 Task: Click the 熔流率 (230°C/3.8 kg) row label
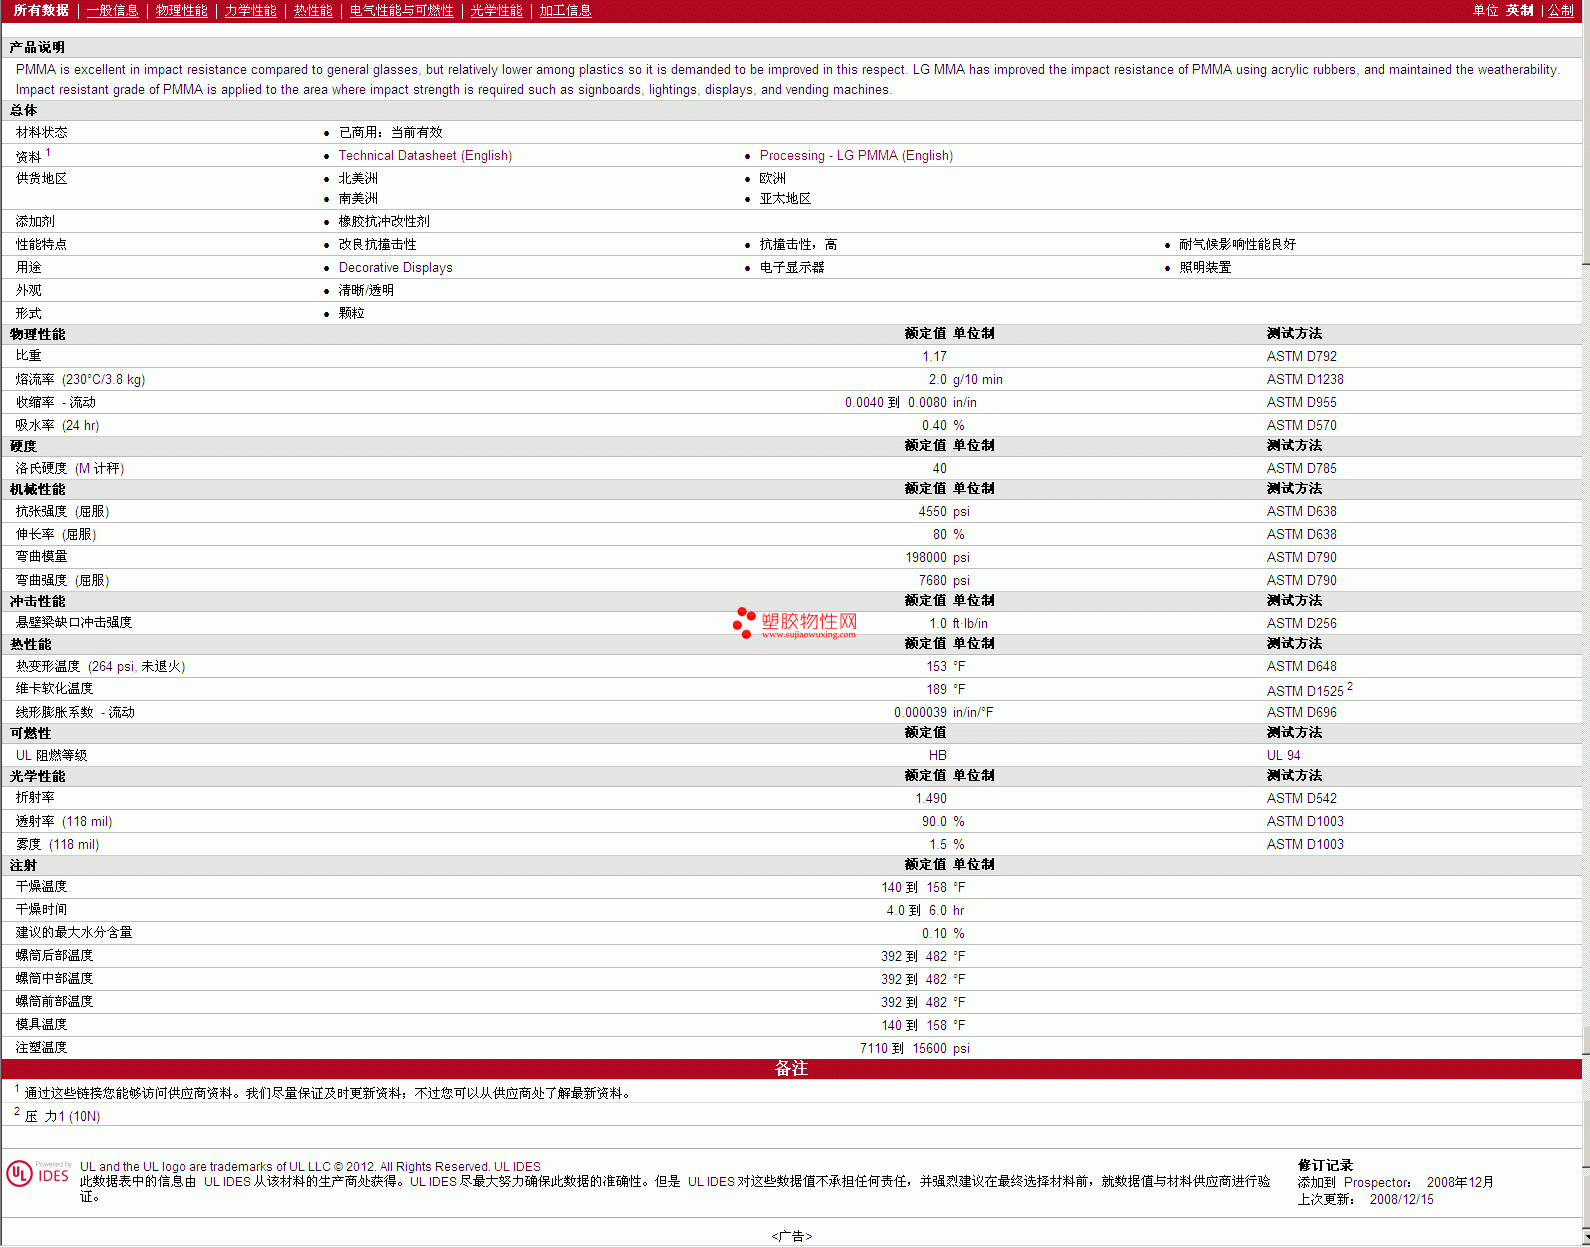click(x=80, y=379)
